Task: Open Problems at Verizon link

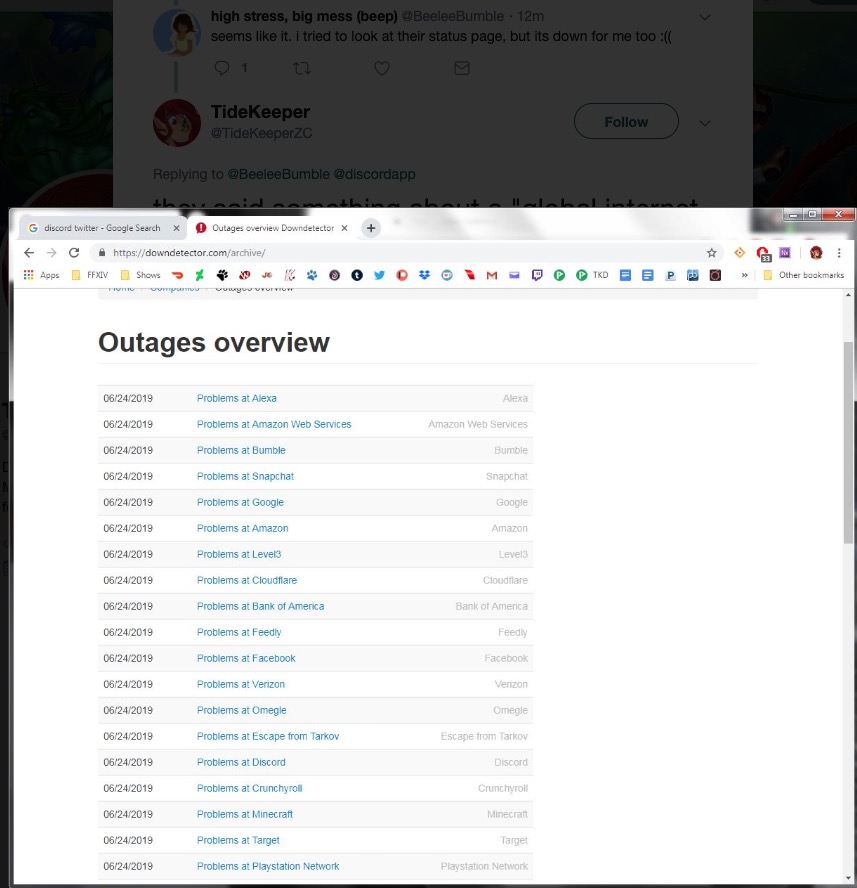Action: (241, 684)
